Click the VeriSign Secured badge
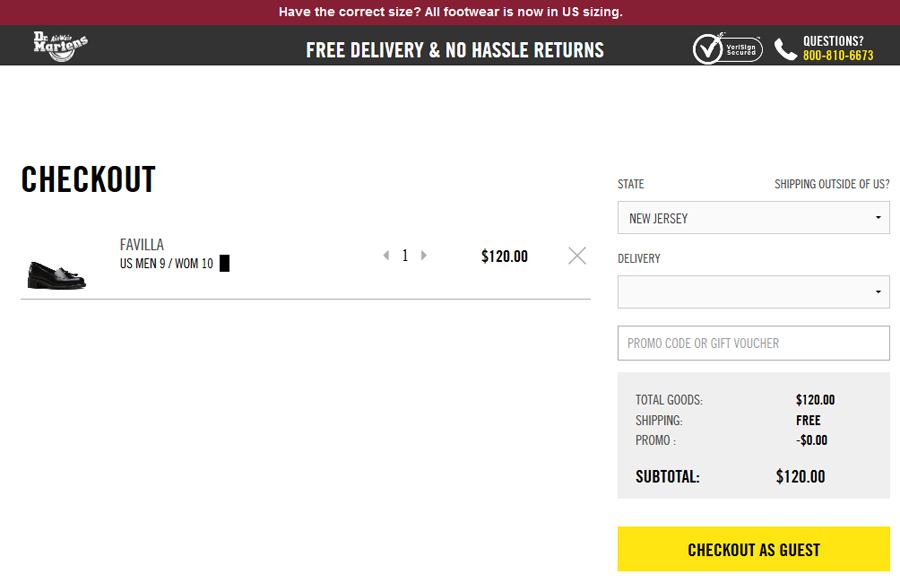The image size is (900, 583). point(727,48)
